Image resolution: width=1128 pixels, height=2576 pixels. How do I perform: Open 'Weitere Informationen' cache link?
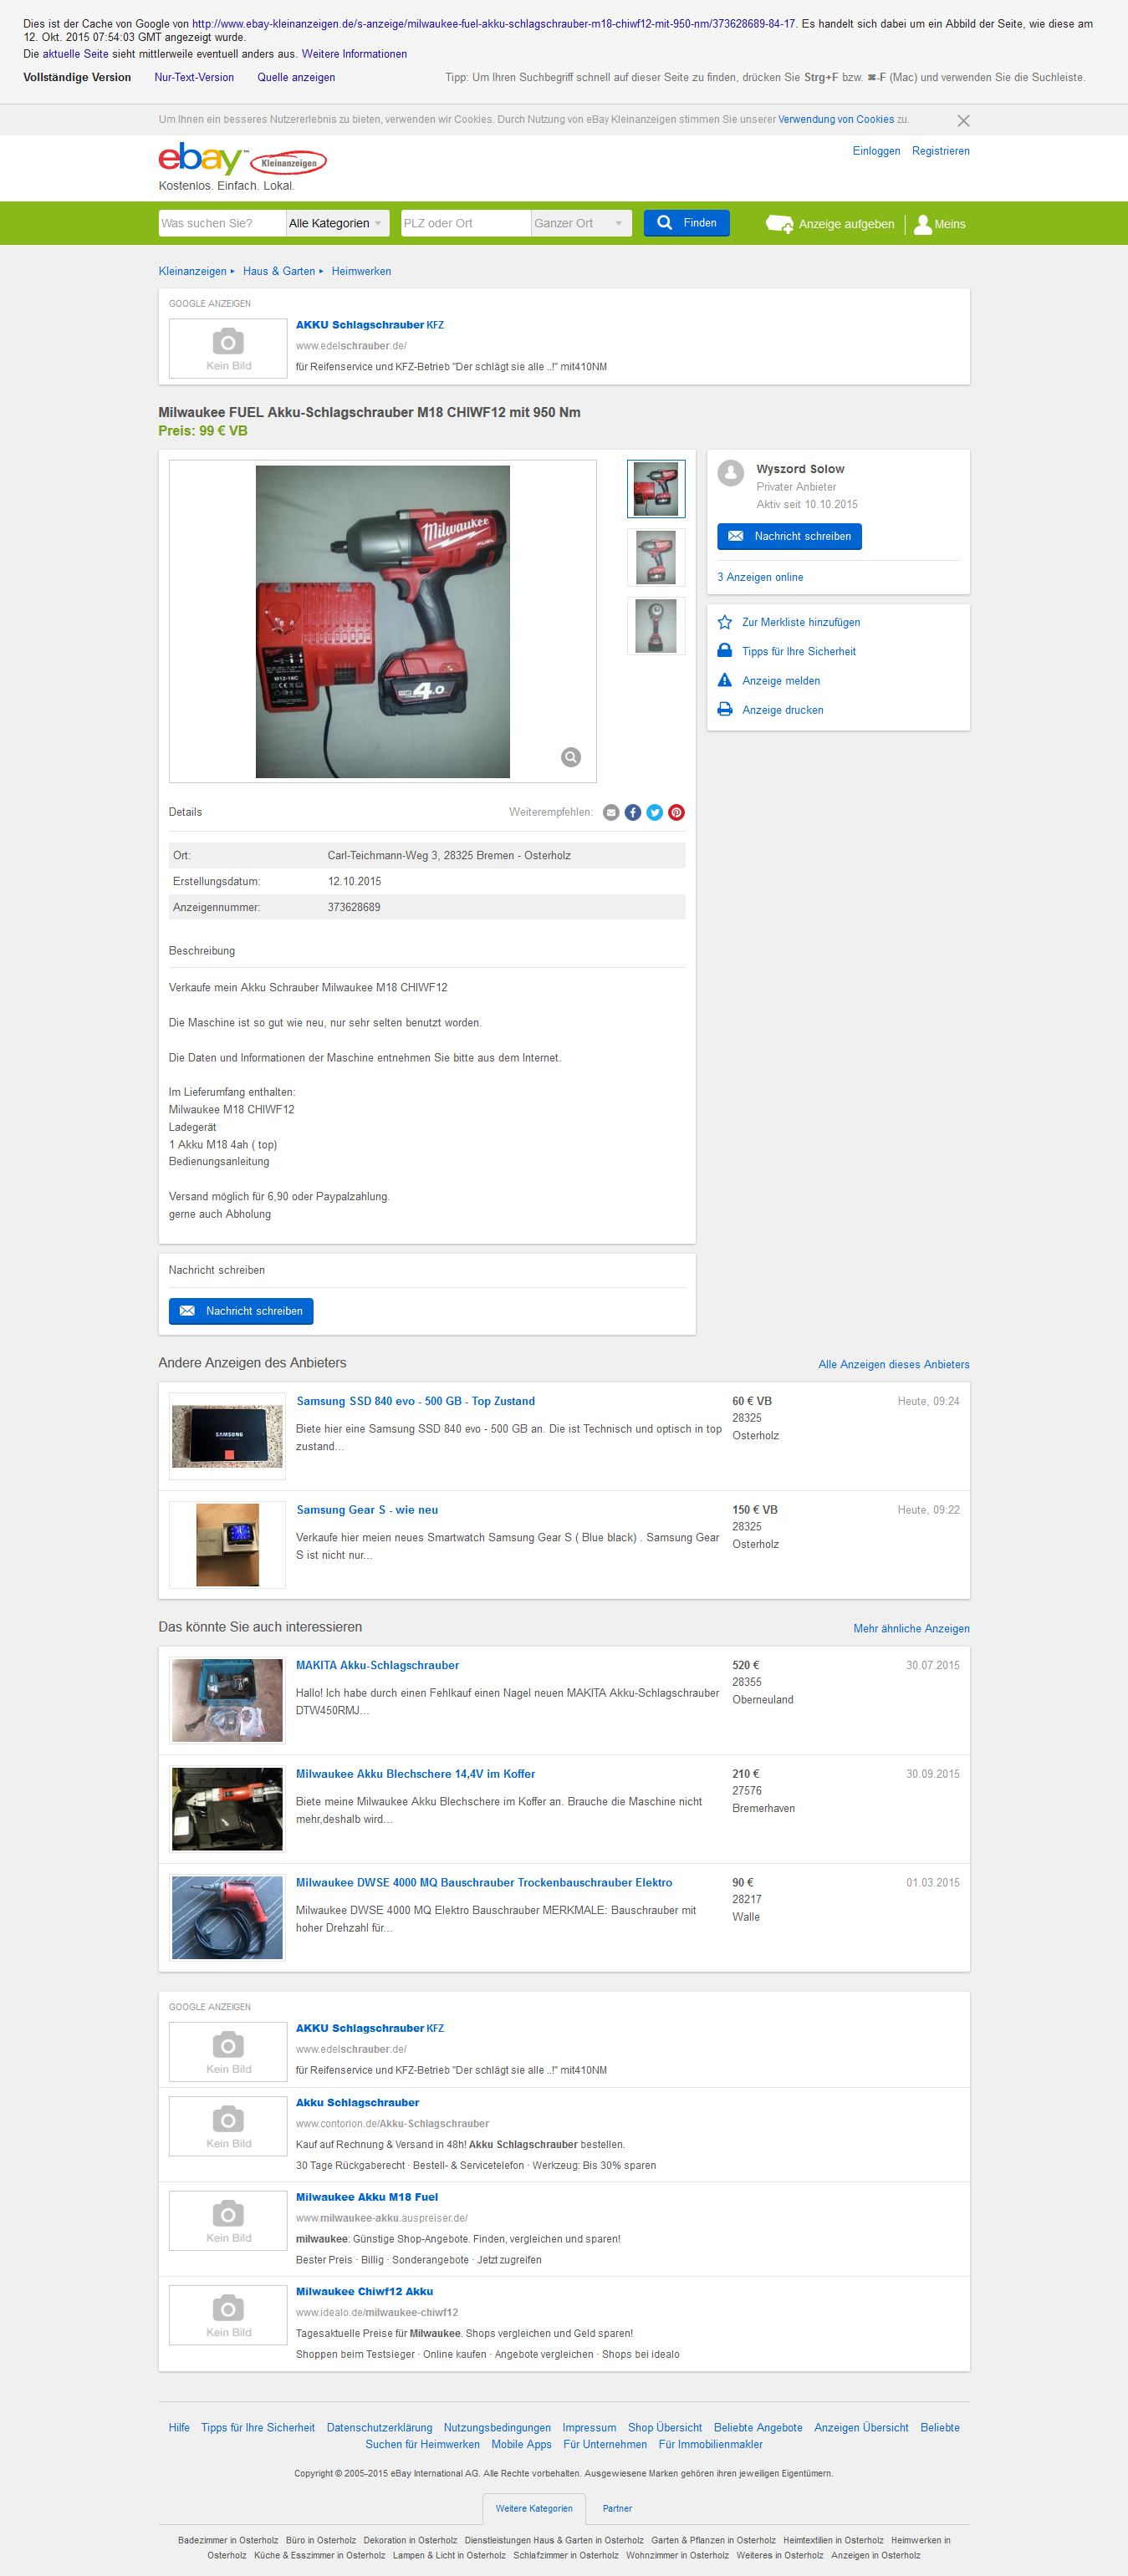[354, 54]
